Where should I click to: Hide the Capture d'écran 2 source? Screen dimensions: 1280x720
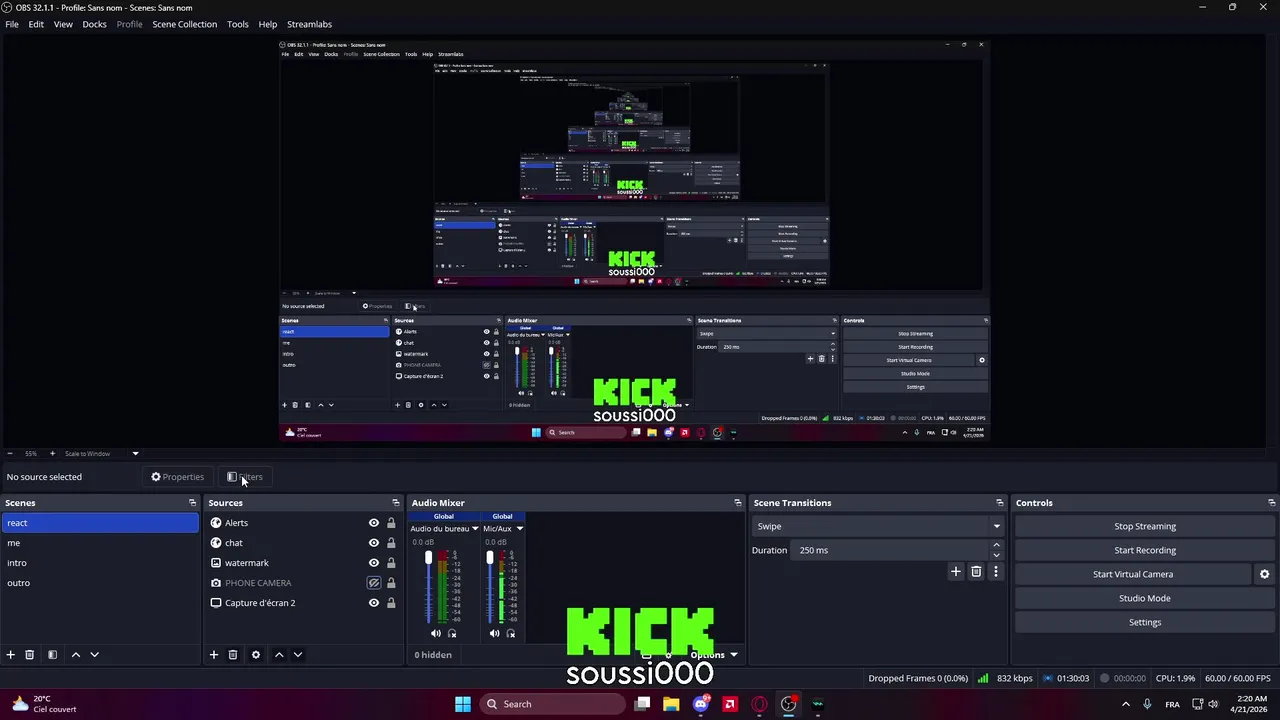coord(374,603)
